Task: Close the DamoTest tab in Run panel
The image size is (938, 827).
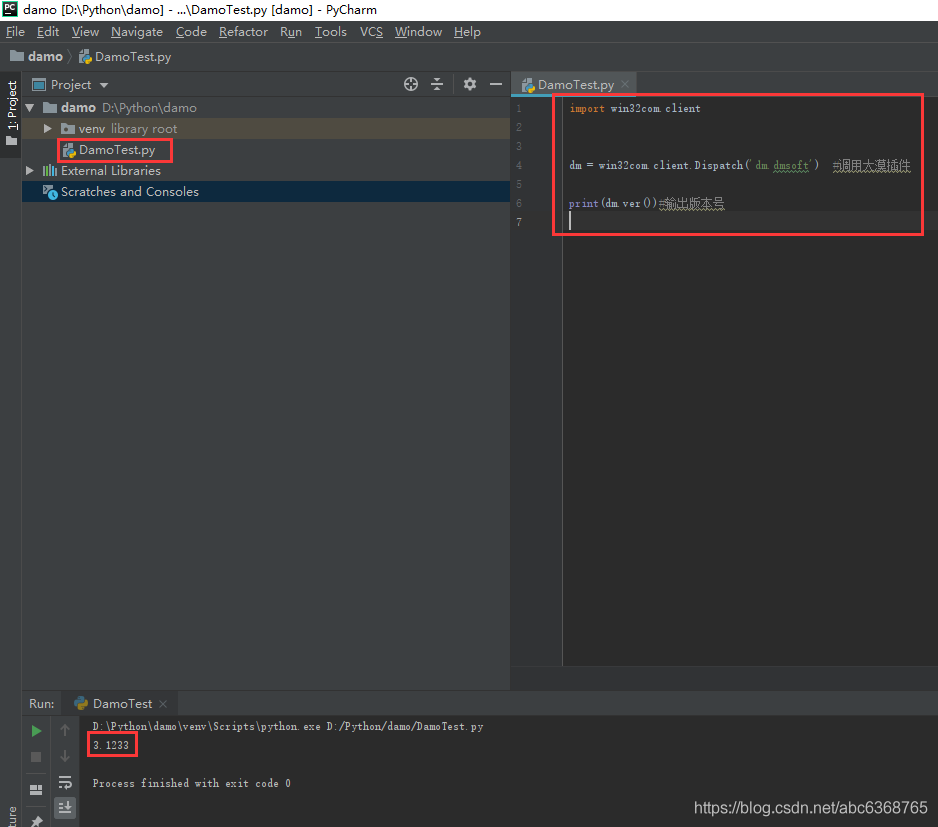Action: pos(163,704)
